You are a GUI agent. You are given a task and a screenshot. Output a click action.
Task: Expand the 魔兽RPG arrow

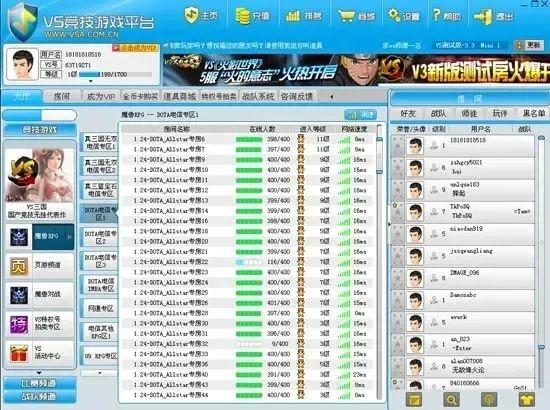pyautogui.click(x=70, y=237)
